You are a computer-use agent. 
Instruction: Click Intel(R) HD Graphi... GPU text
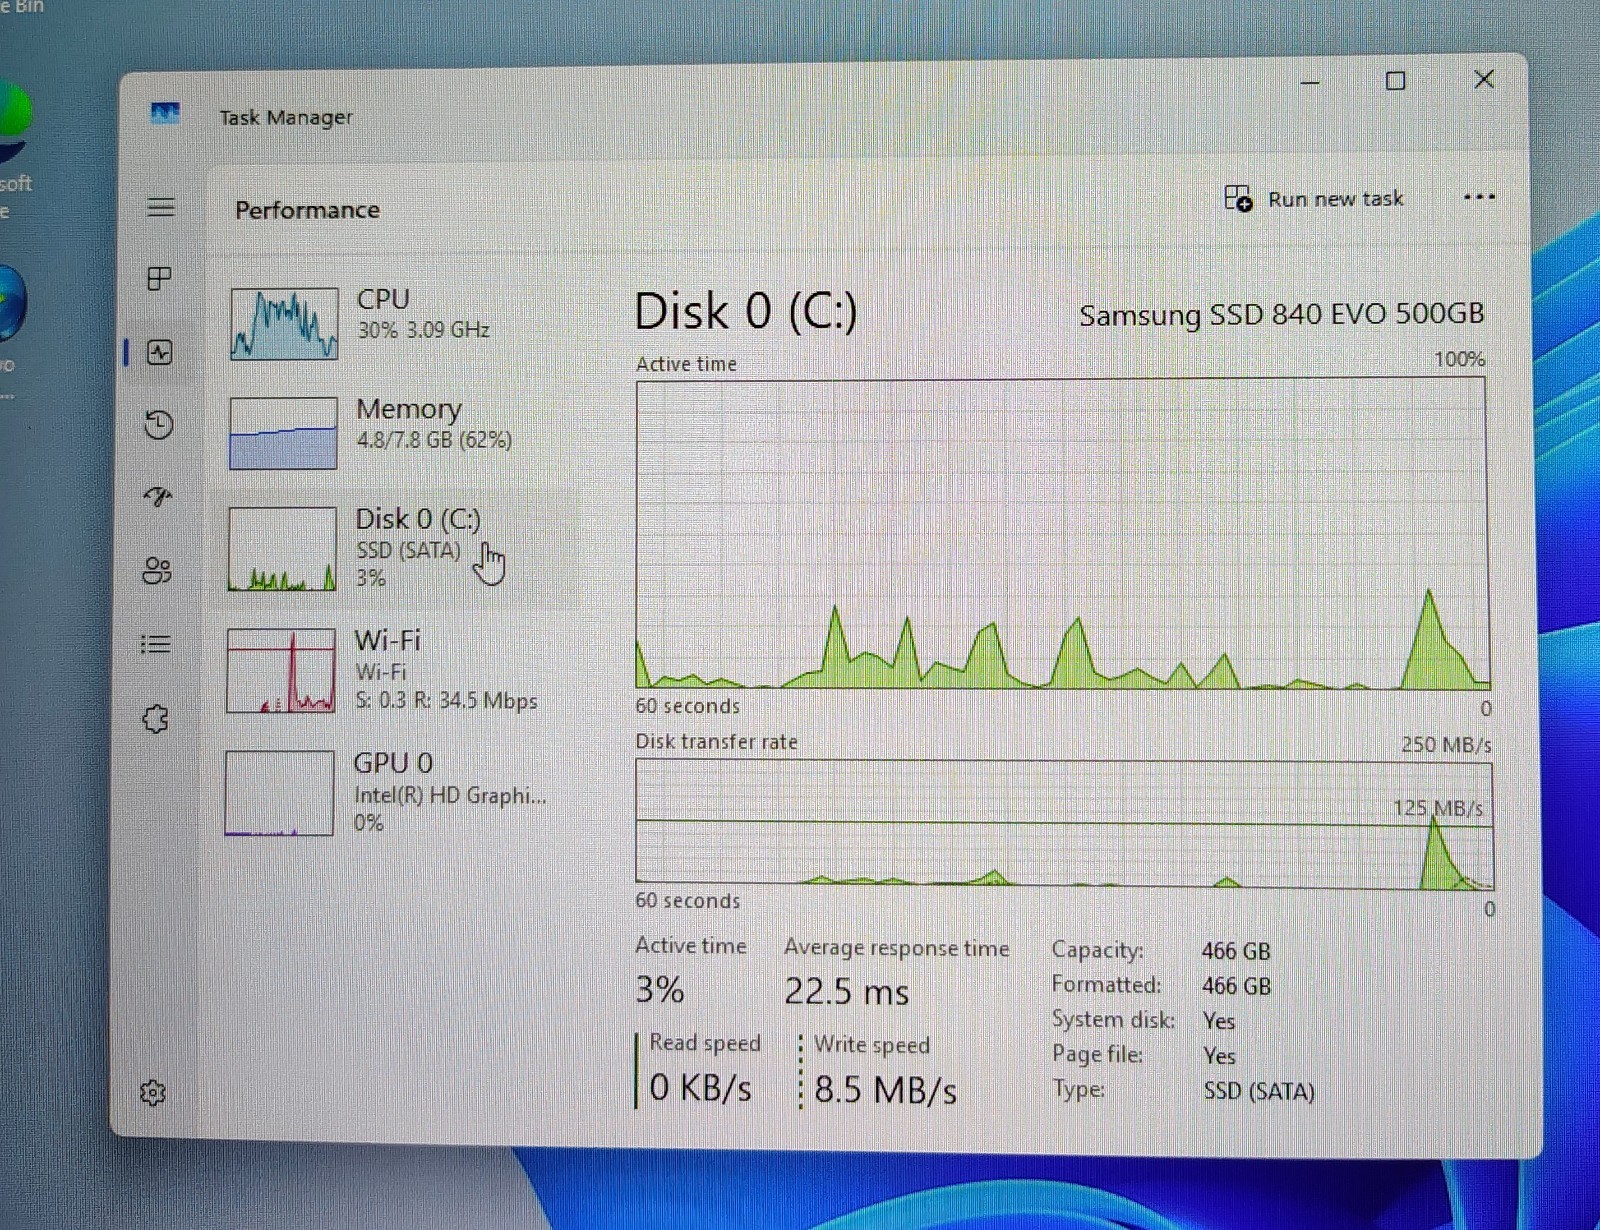pyautogui.click(x=450, y=796)
